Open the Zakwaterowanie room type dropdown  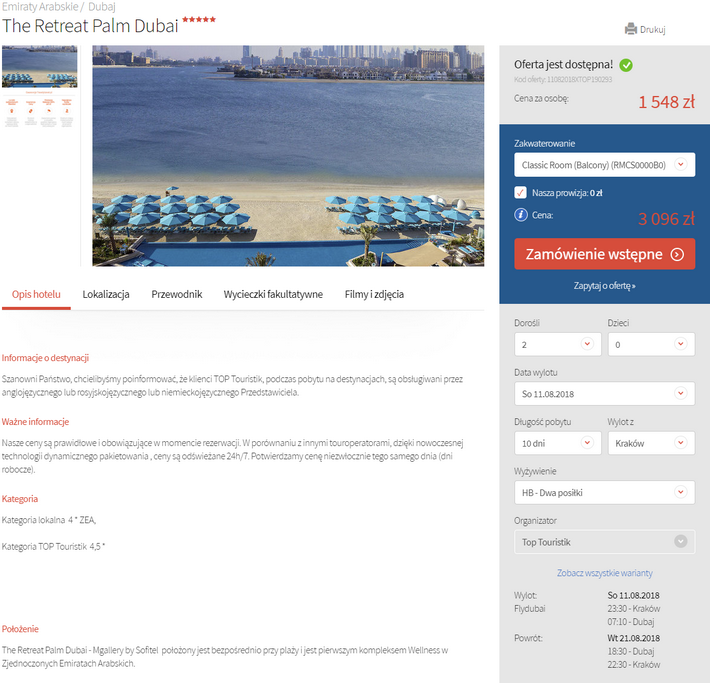pos(604,165)
